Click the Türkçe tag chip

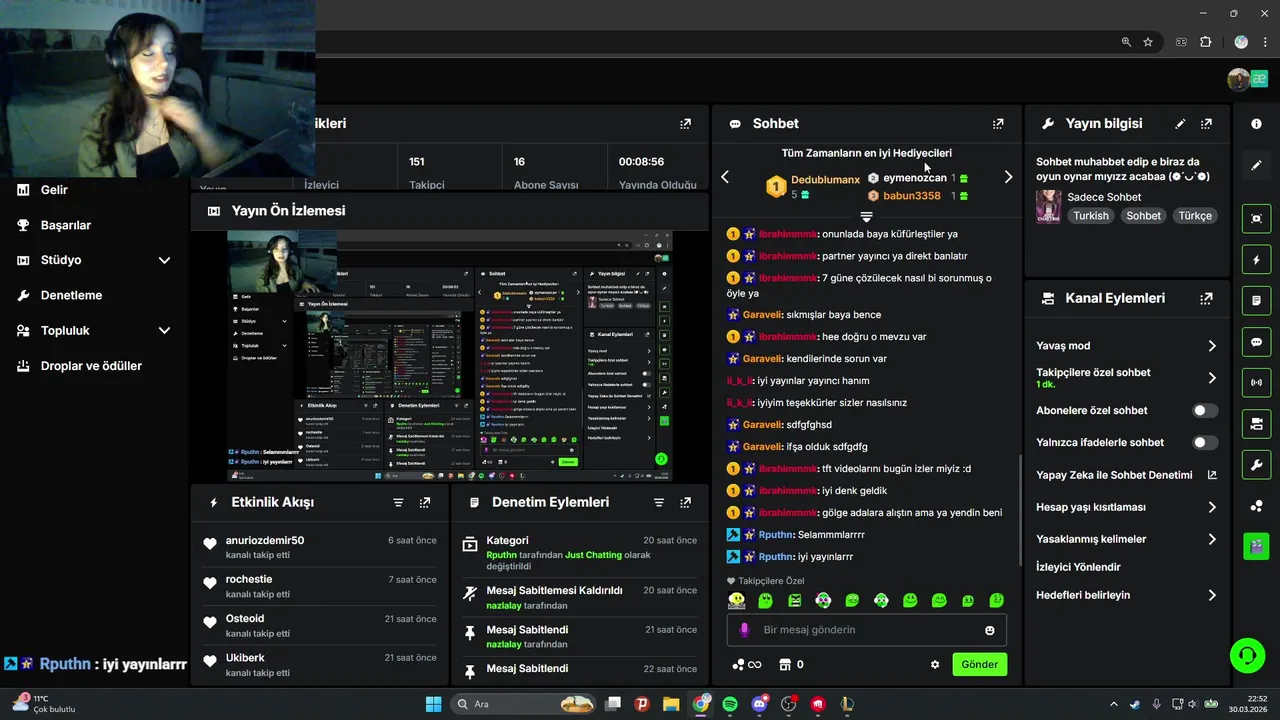coord(1194,216)
